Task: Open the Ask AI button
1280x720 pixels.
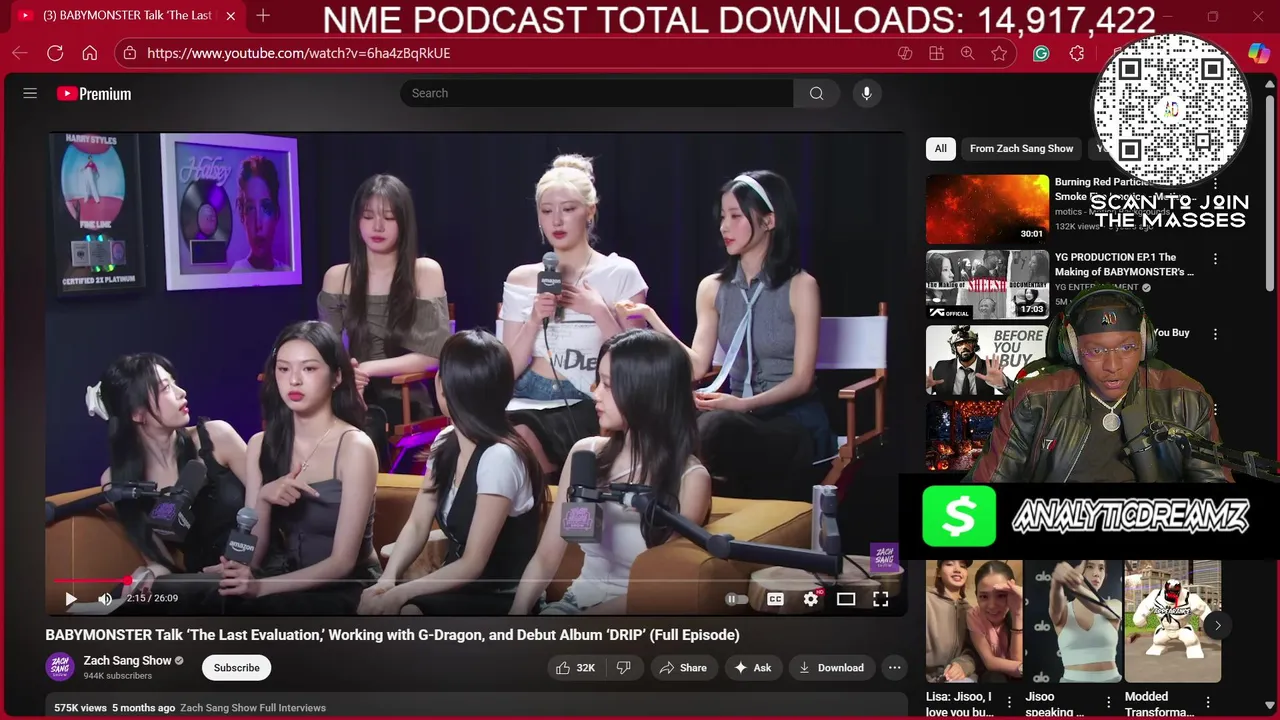Action: [x=752, y=668]
